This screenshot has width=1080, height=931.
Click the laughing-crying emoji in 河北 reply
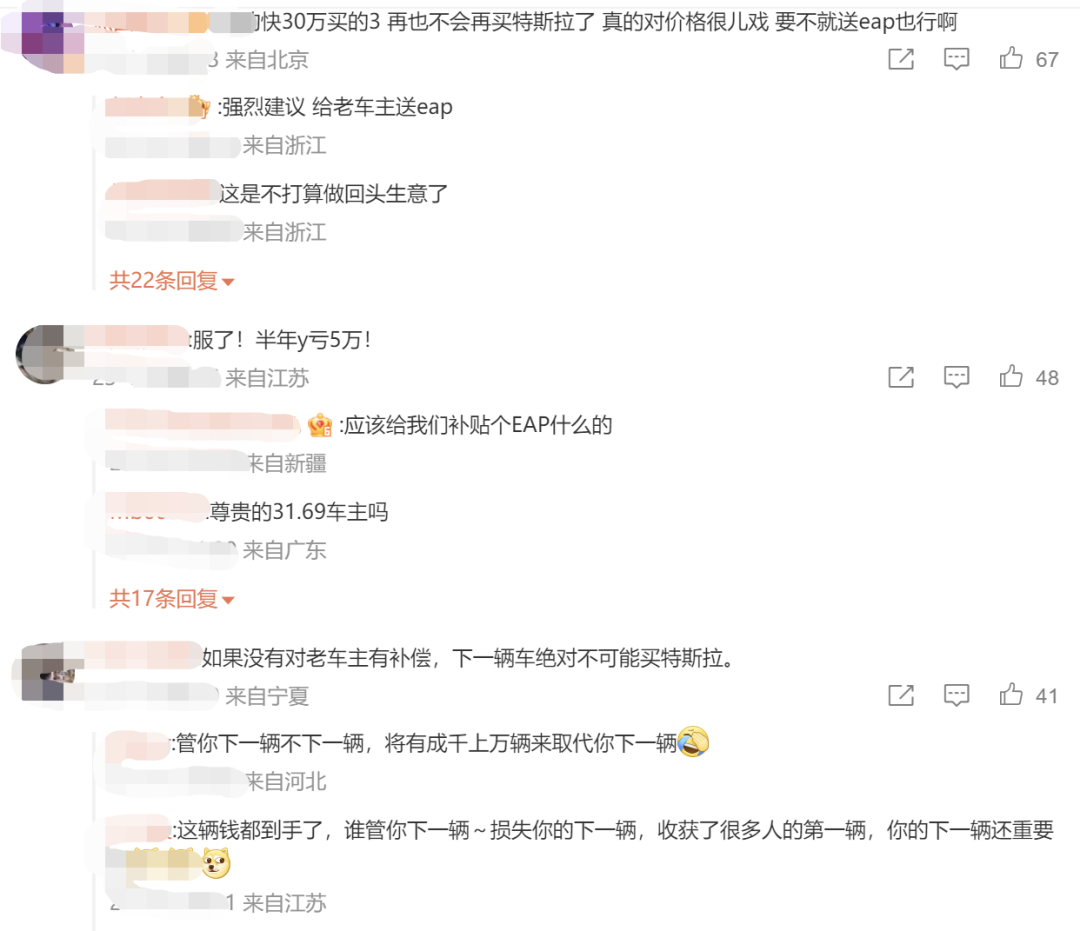(x=694, y=742)
